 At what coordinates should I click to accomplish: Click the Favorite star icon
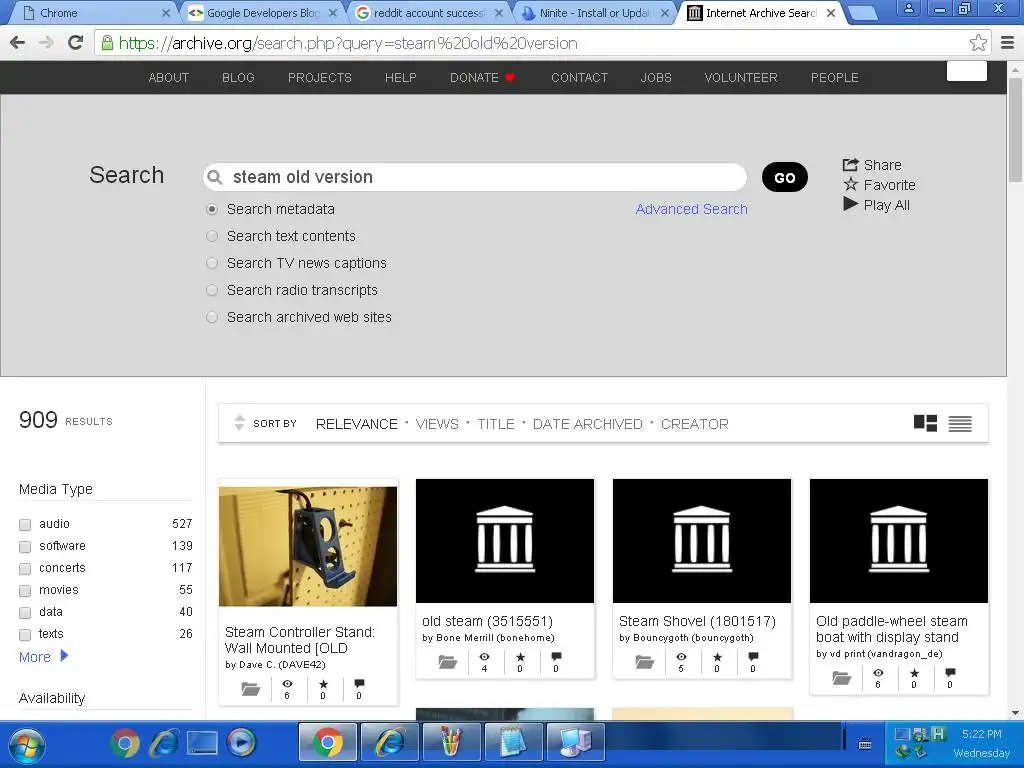point(850,184)
